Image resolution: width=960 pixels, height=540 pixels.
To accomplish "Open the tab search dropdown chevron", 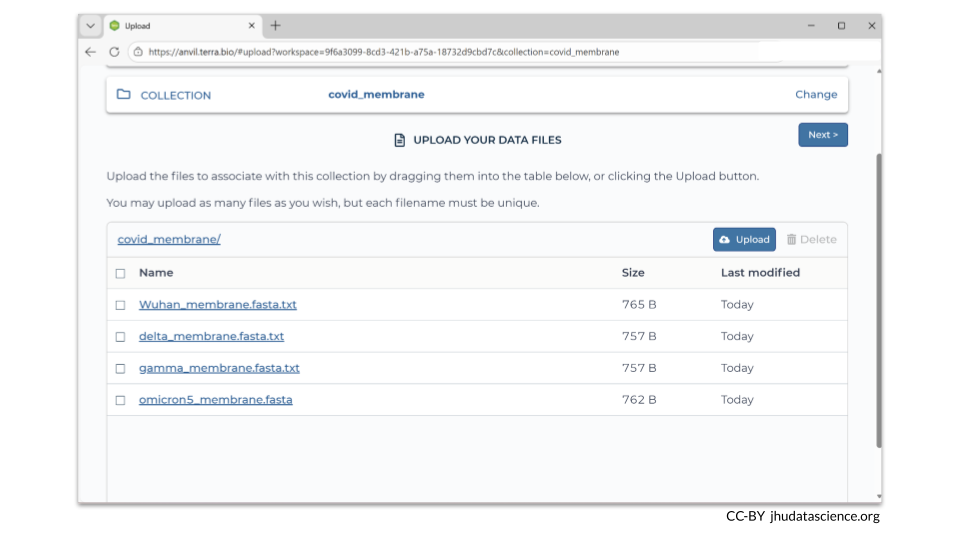I will (91, 26).
